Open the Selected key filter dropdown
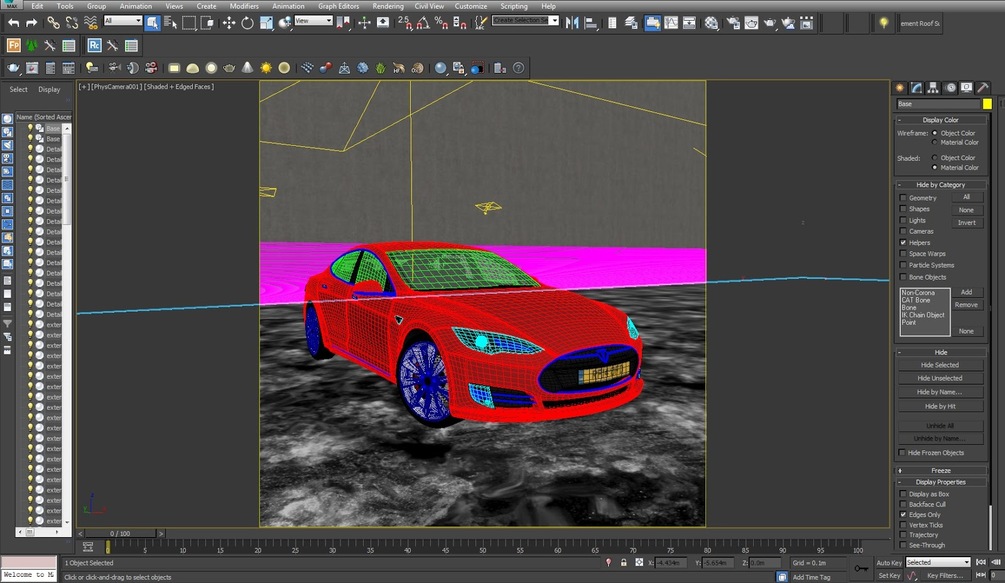The width and height of the screenshot is (1005, 583). click(x=938, y=562)
